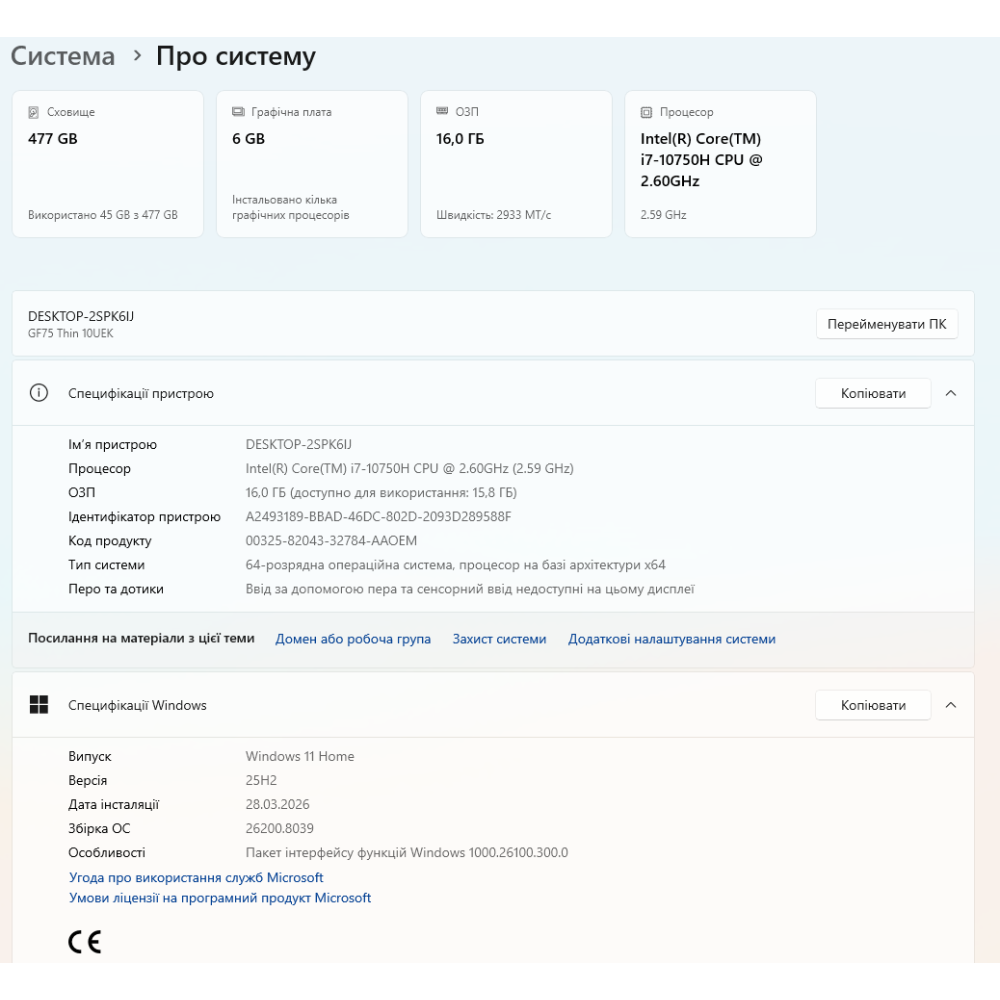Open Угода про використання служб Microsoft
The height and width of the screenshot is (1000, 1000).
click(x=196, y=877)
